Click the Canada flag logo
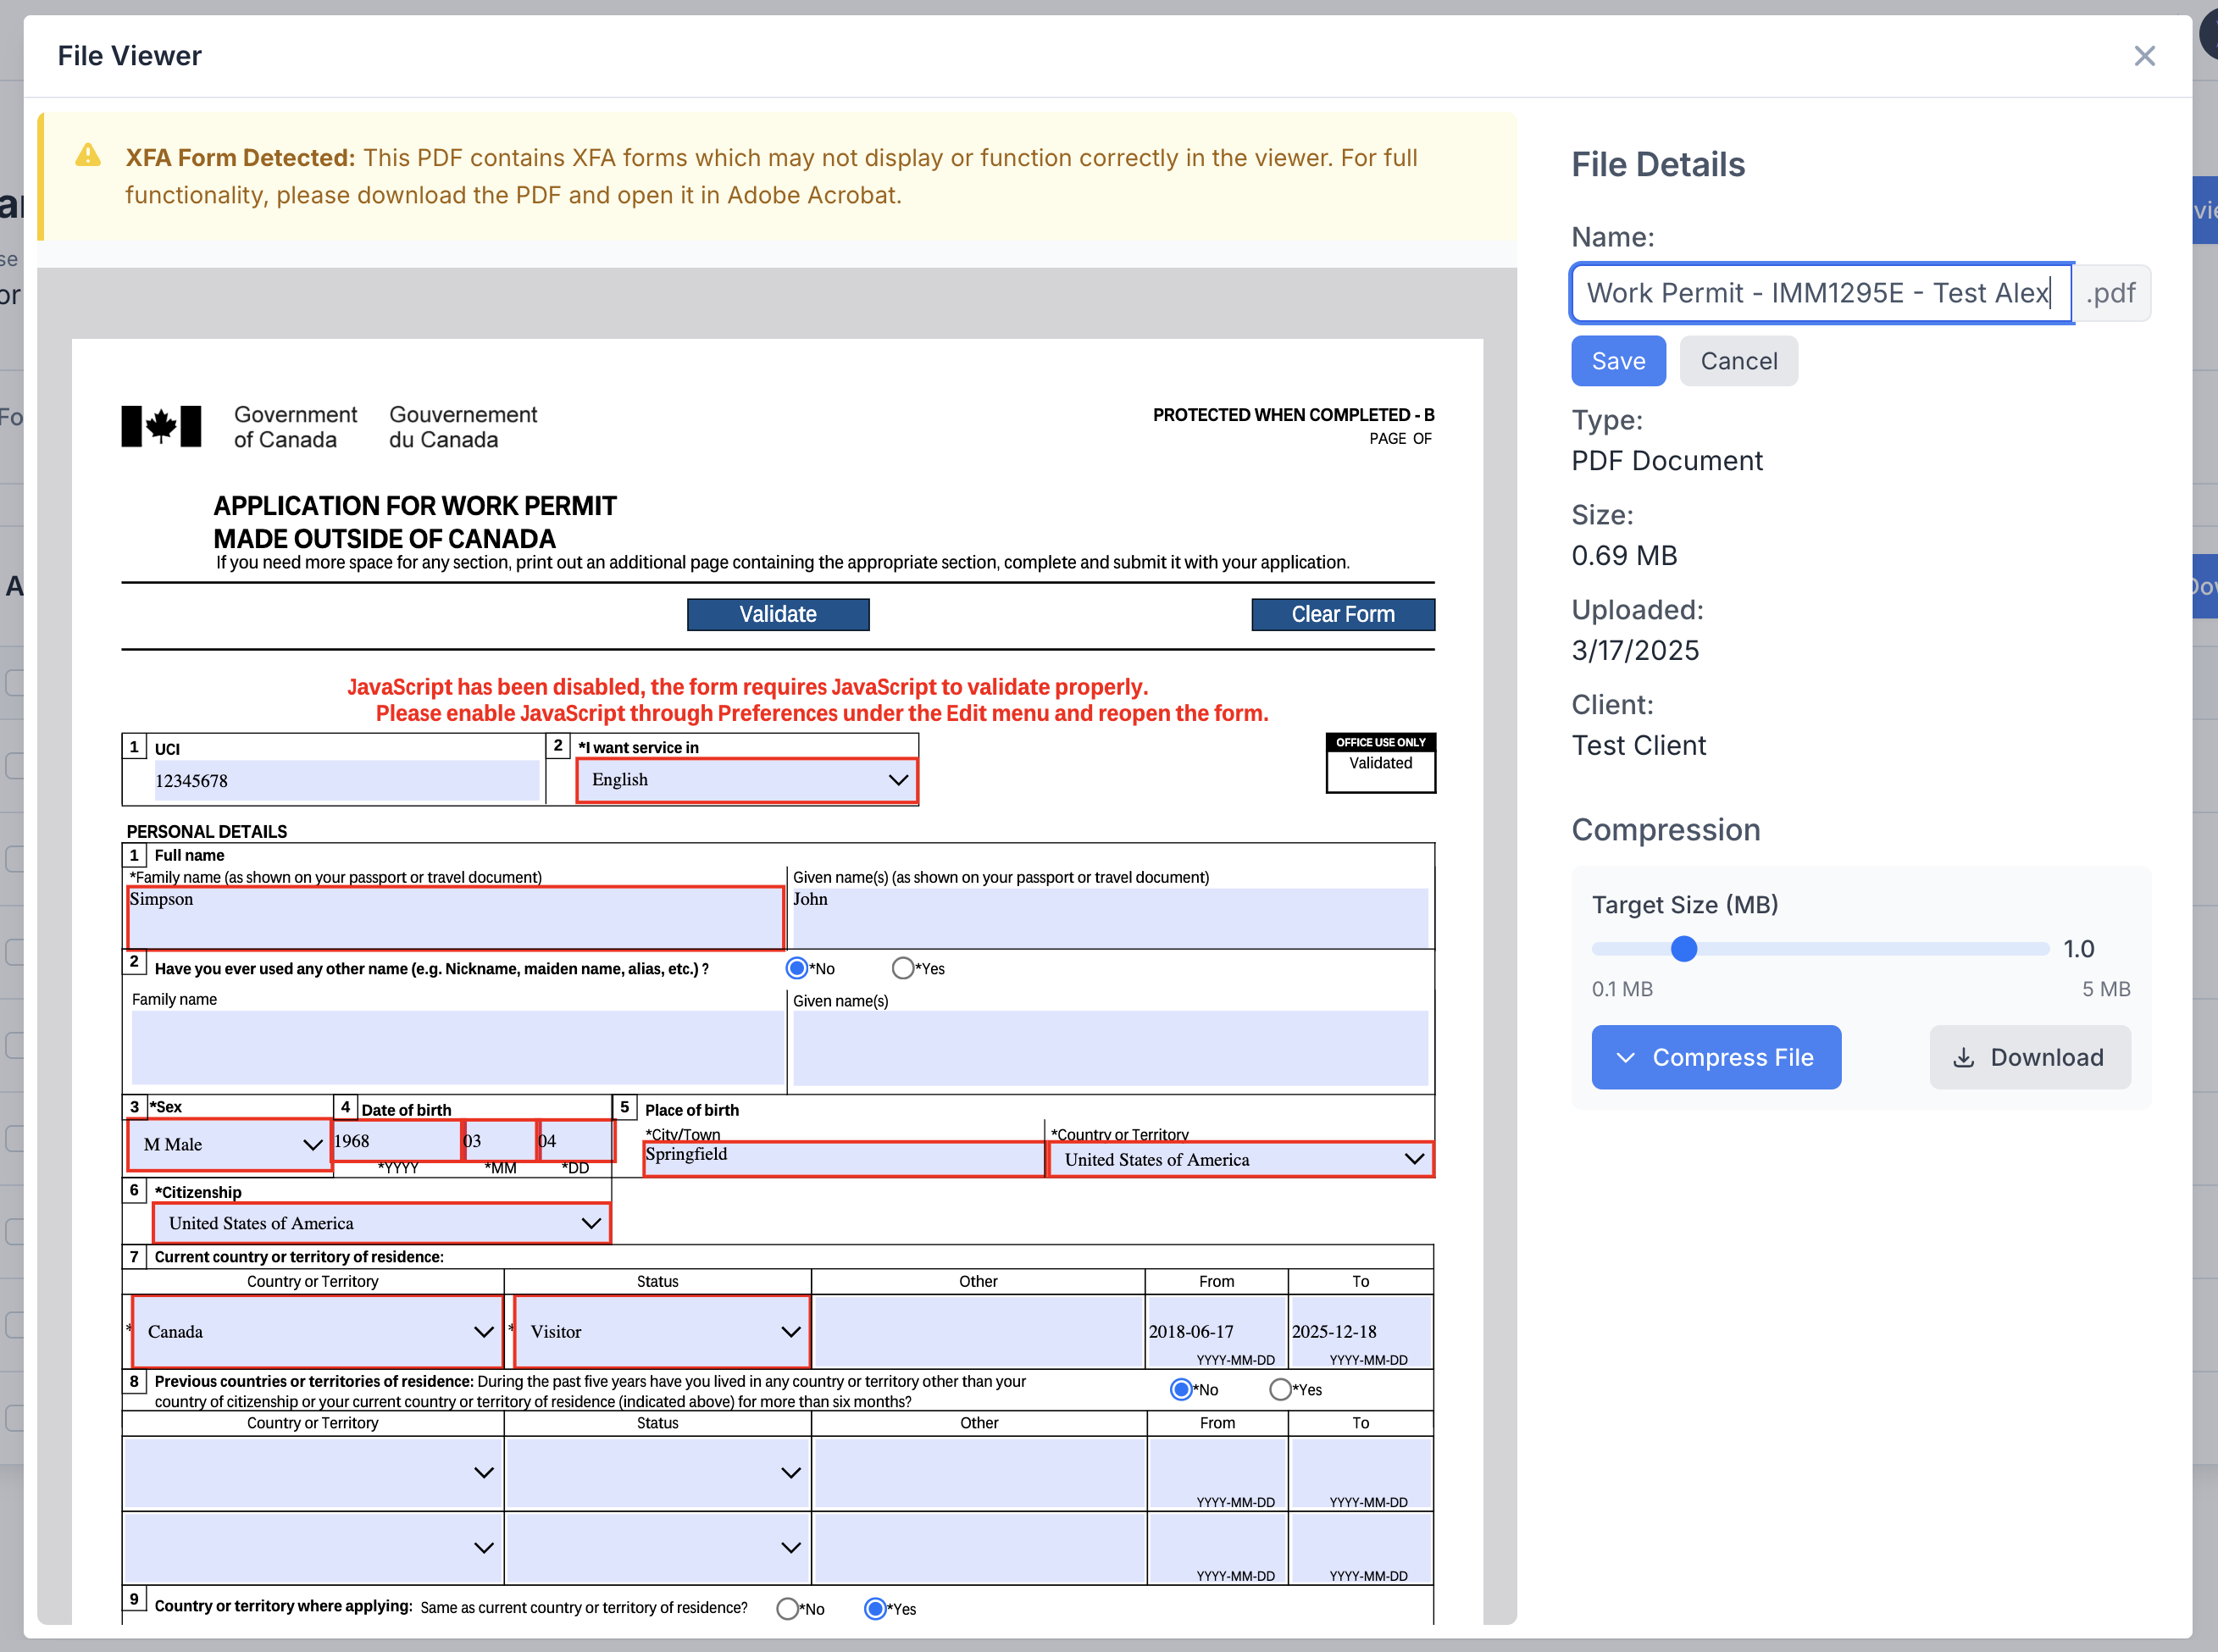 [161, 426]
